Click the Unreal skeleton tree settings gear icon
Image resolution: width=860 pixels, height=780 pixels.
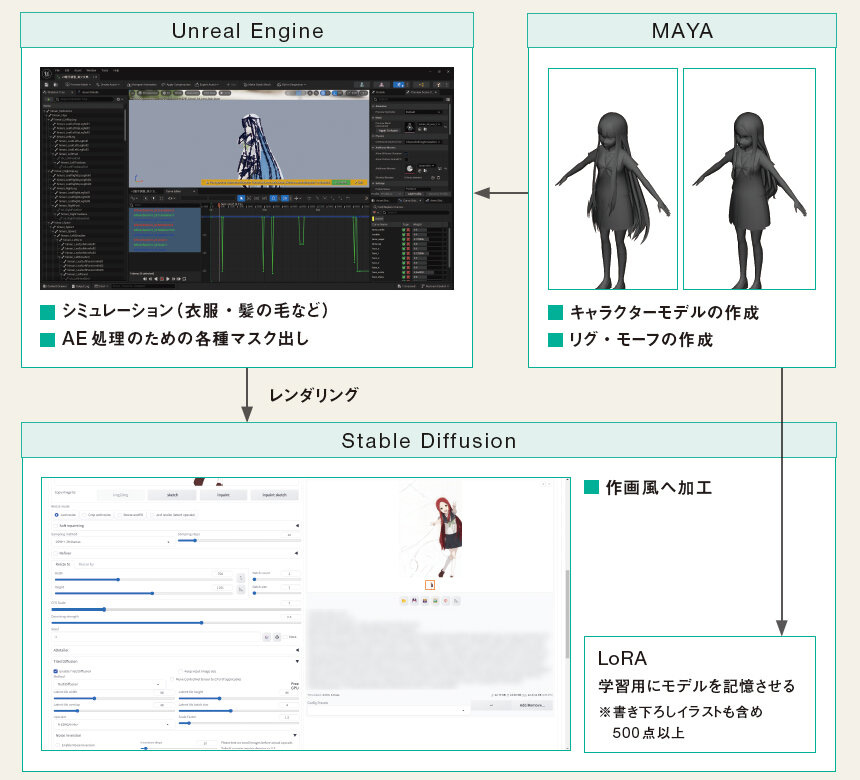[120, 99]
